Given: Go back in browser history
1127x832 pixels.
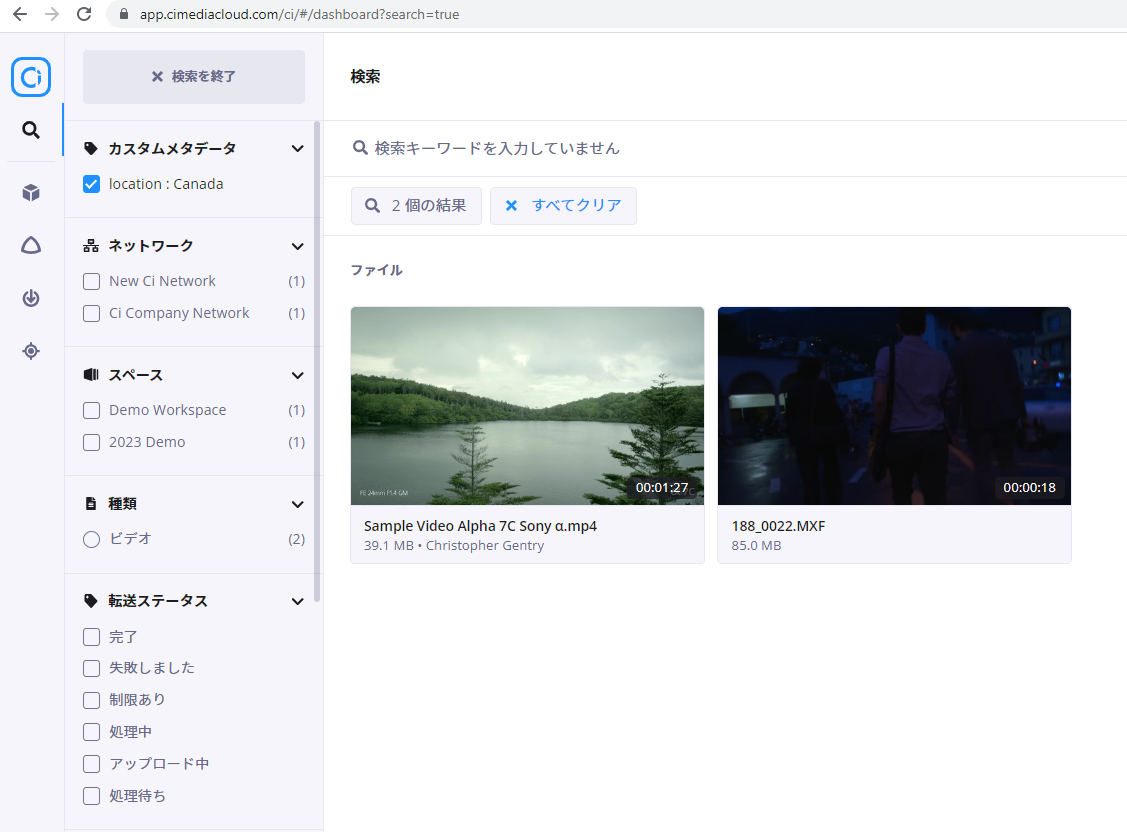Looking at the screenshot, I should click(x=20, y=14).
